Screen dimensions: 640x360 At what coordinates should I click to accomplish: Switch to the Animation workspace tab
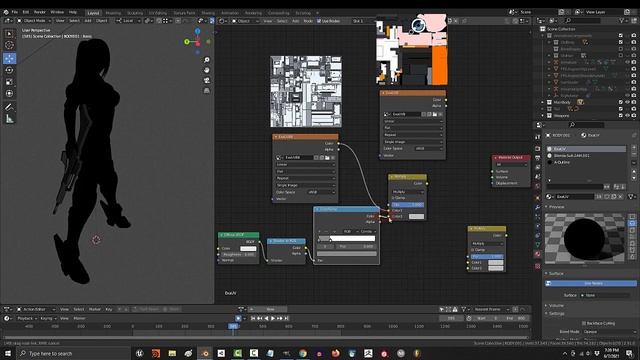pos(230,13)
